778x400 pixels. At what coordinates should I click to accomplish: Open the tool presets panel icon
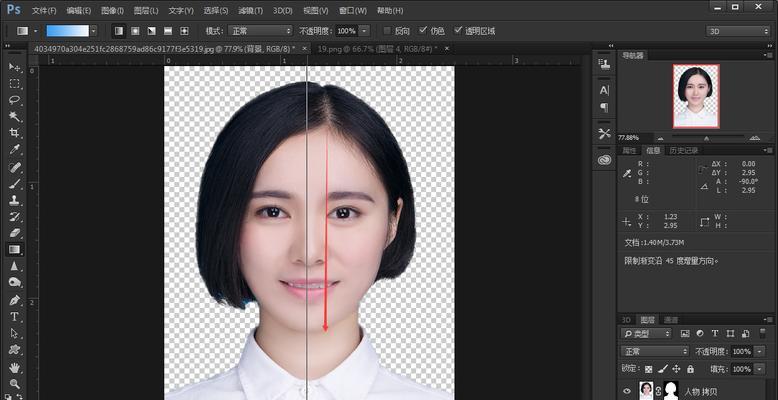(x=604, y=133)
